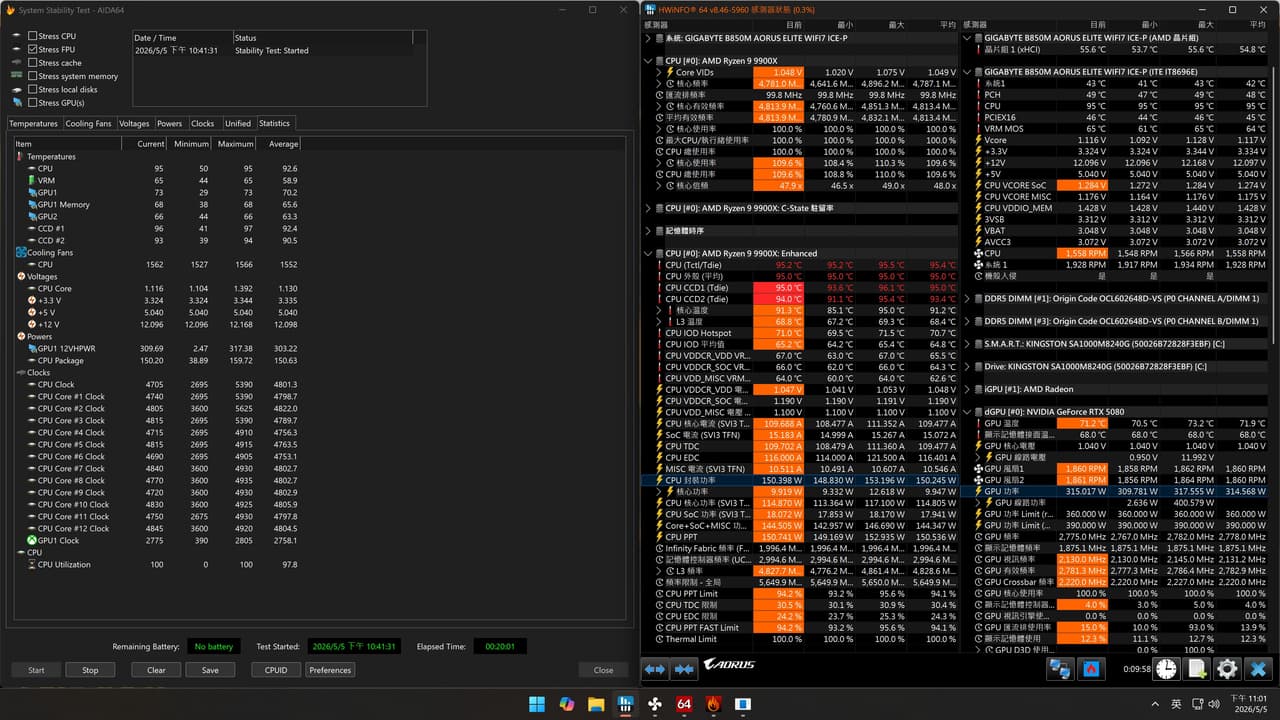The image size is (1280, 720).
Task: Select the Unified tab
Action: (238, 124)
